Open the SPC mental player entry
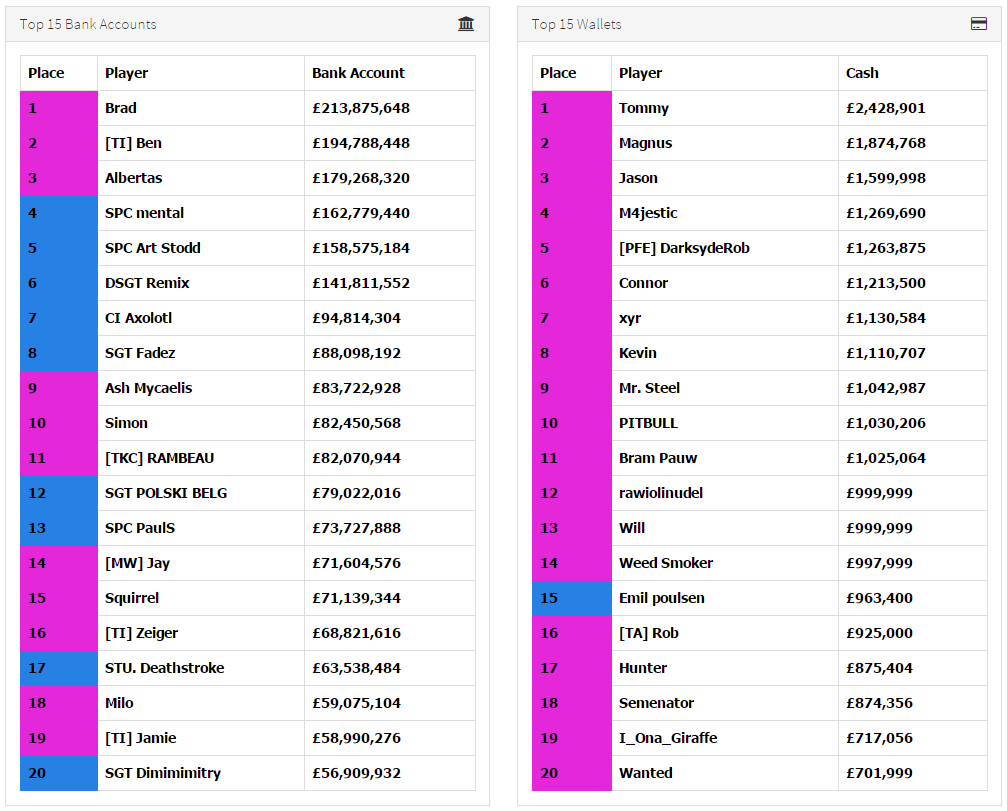The width and height of the screenshot is (1007, 811). point(144,213)
